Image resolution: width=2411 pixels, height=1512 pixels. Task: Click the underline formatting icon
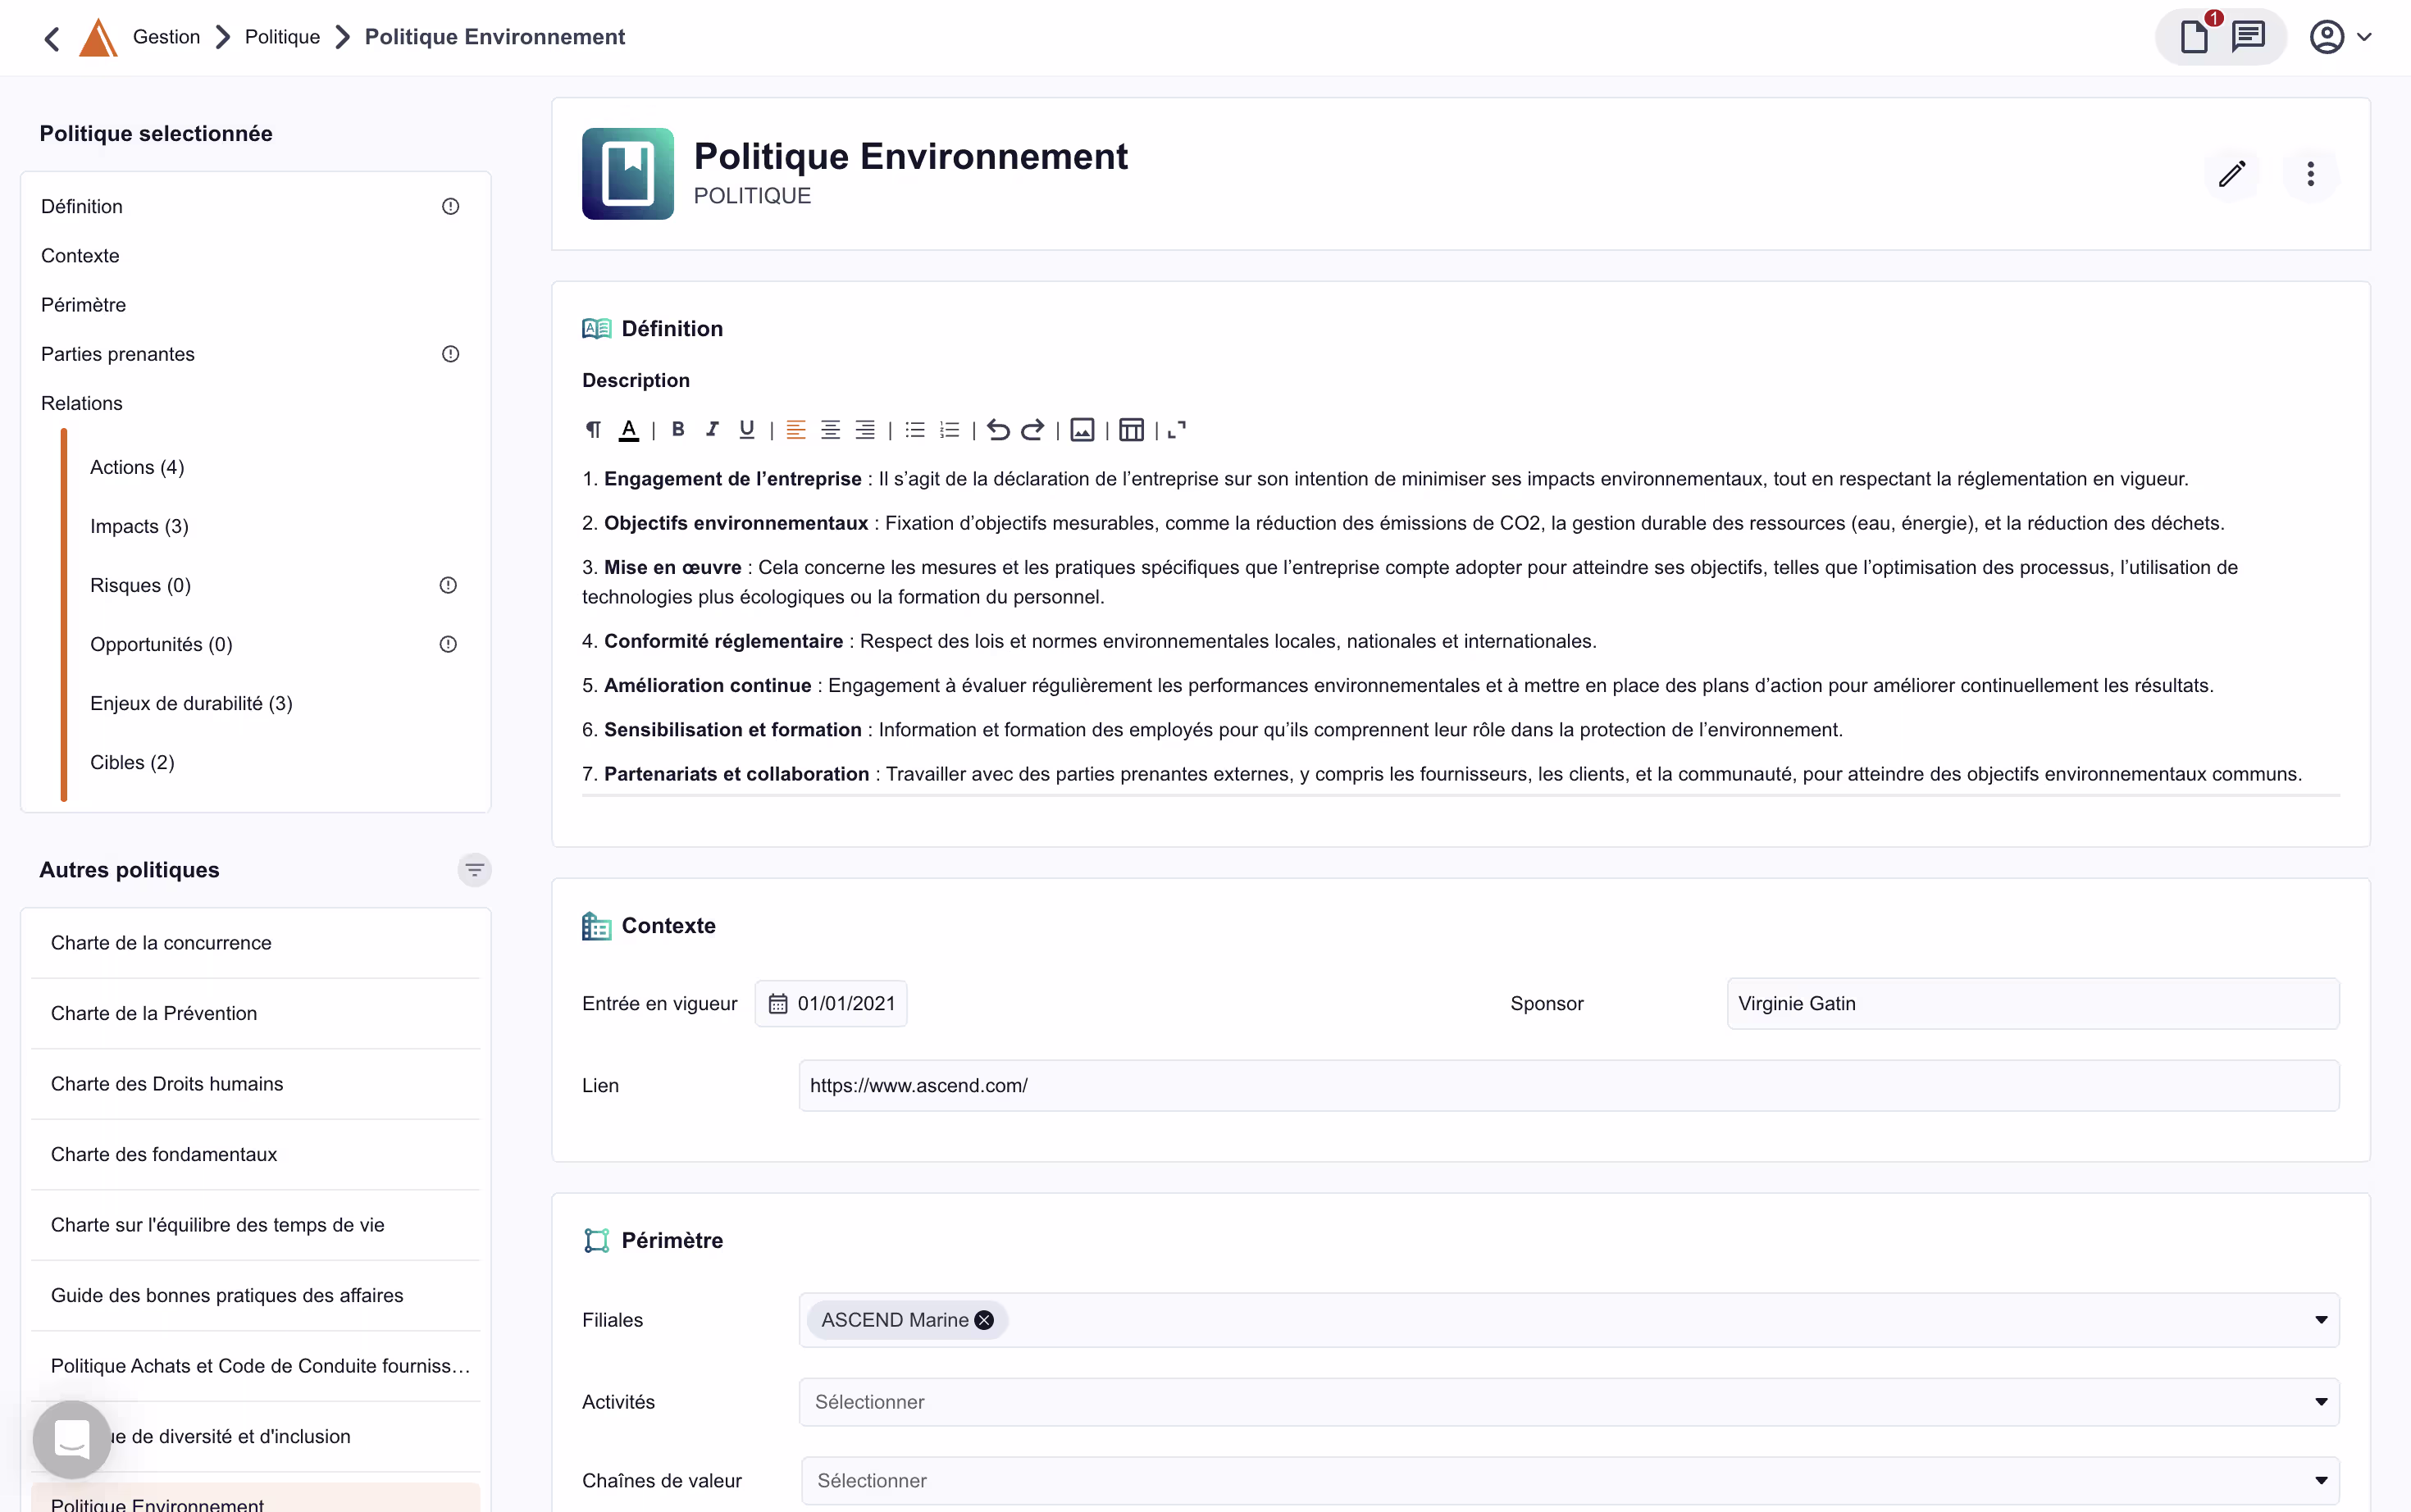[x=746, y=430]
